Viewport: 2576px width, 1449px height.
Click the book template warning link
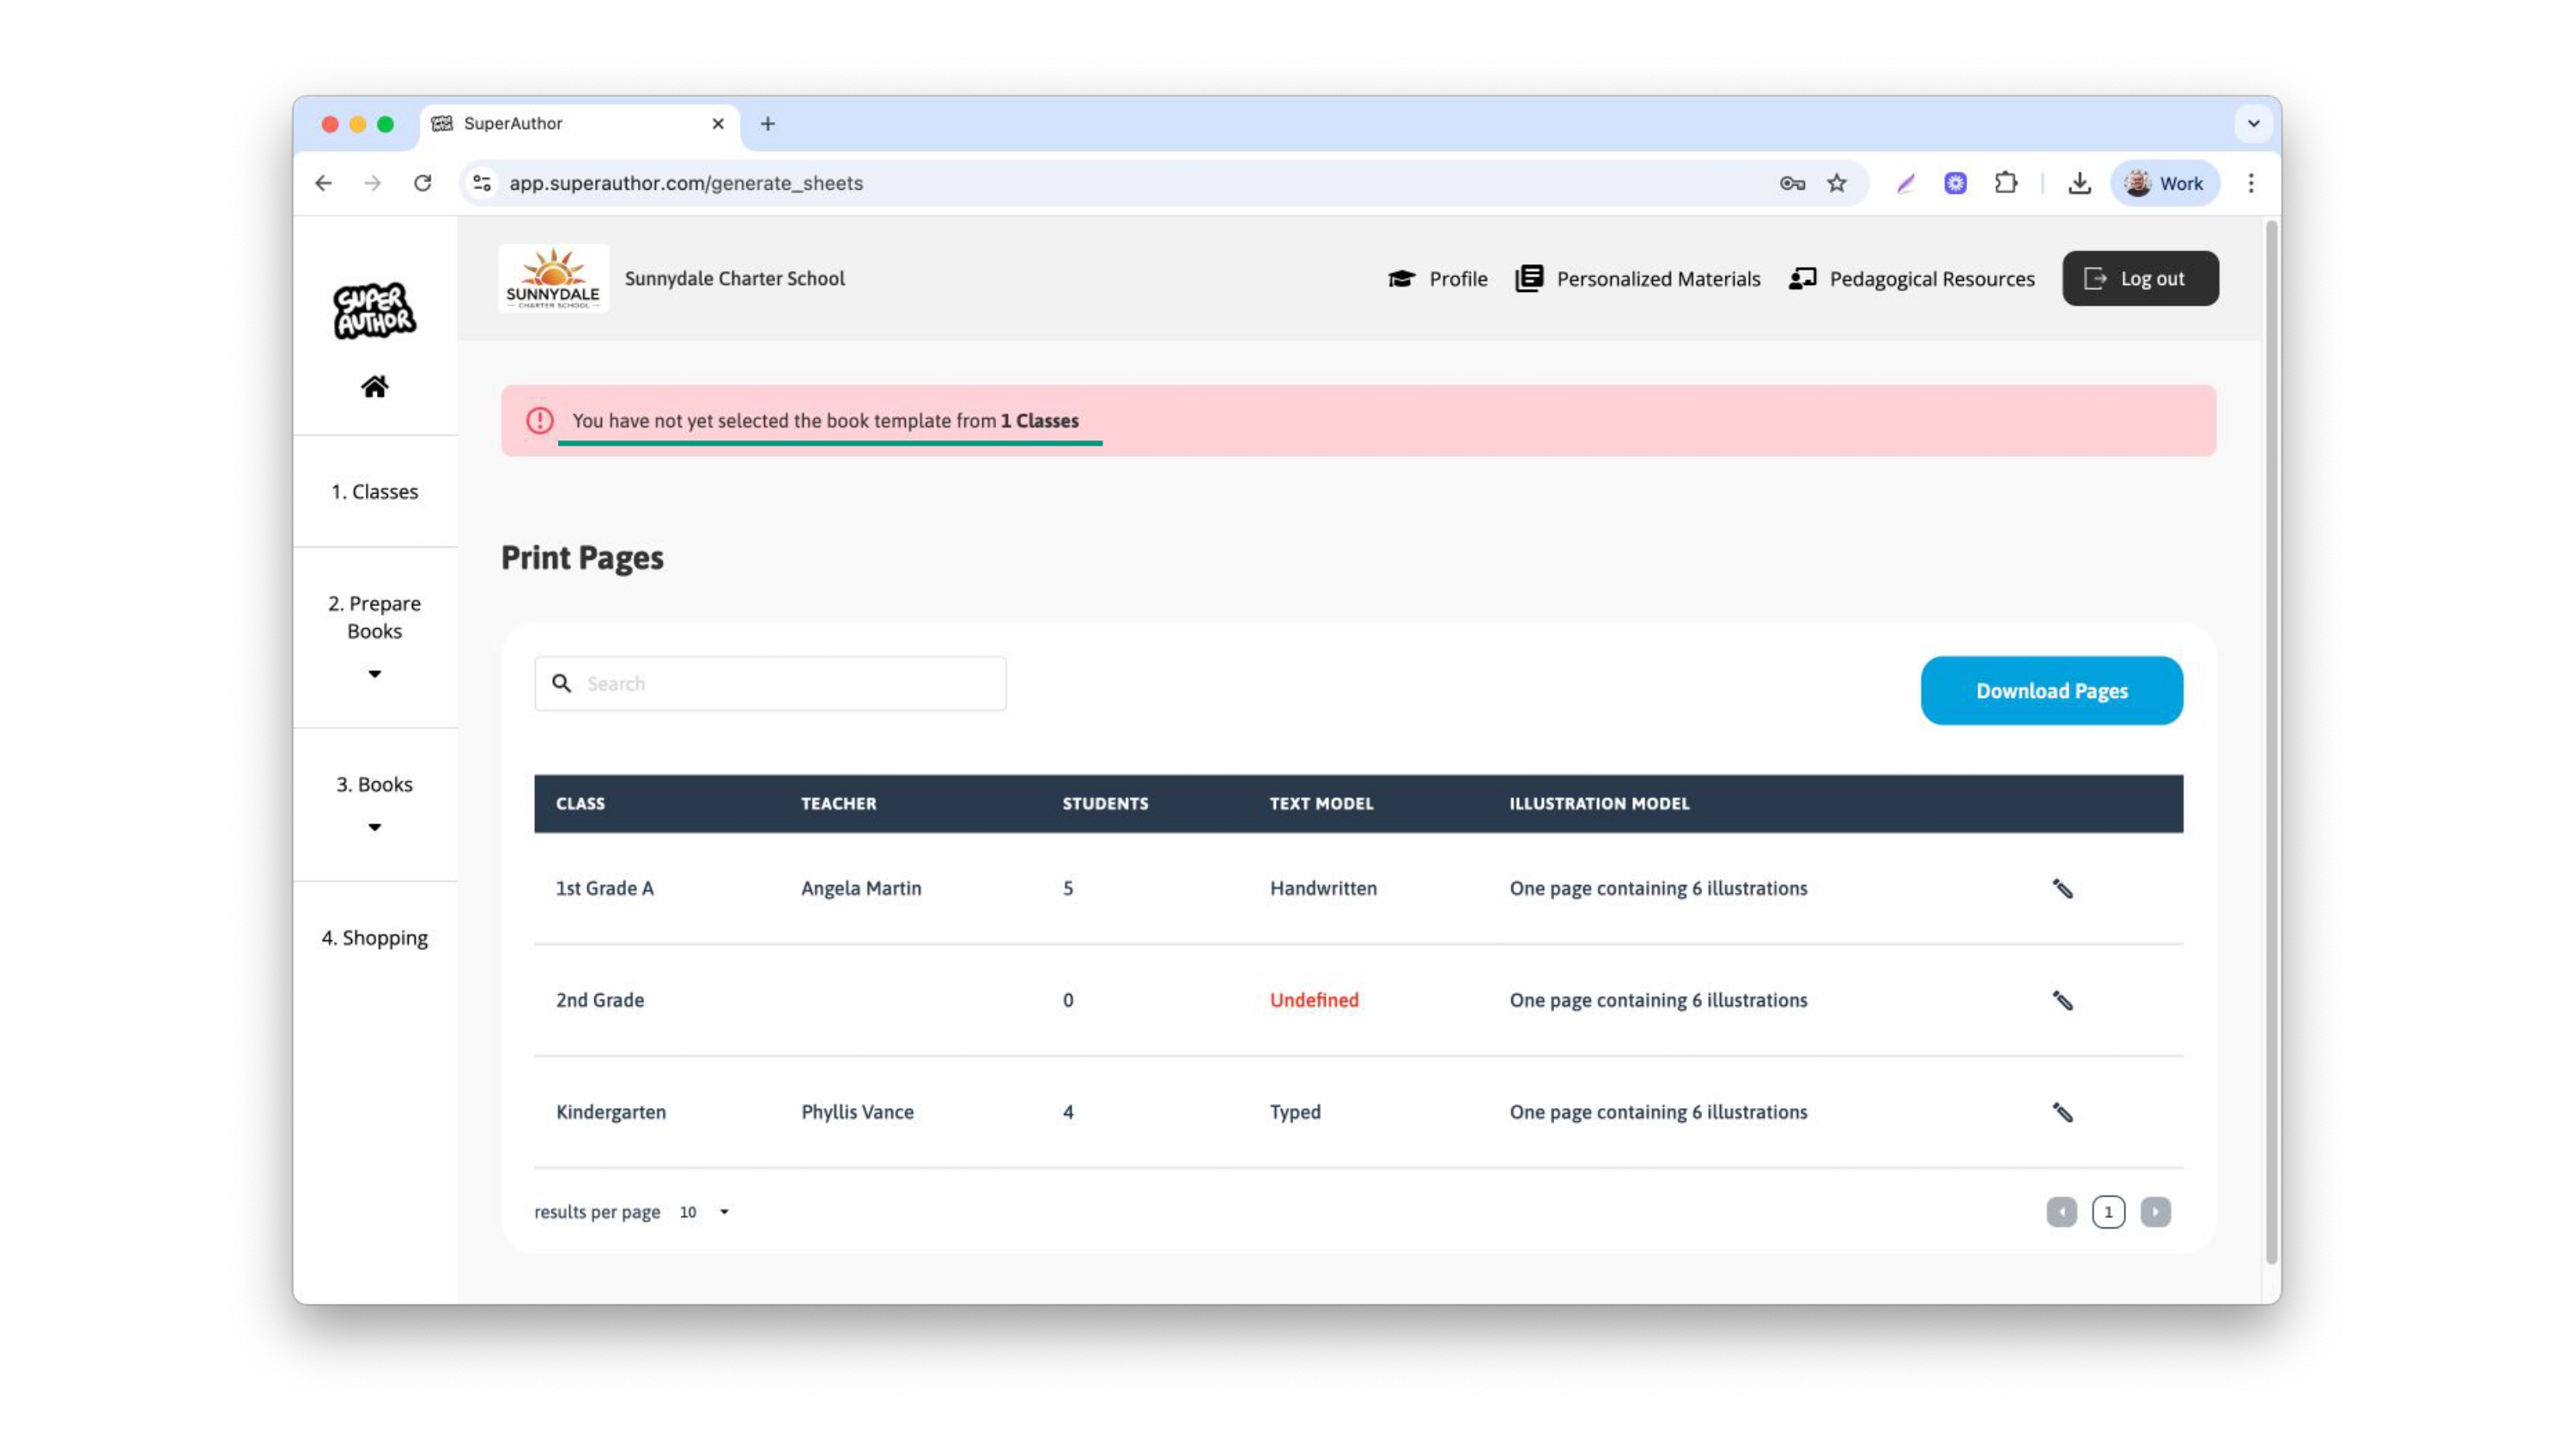pos(825,420)
